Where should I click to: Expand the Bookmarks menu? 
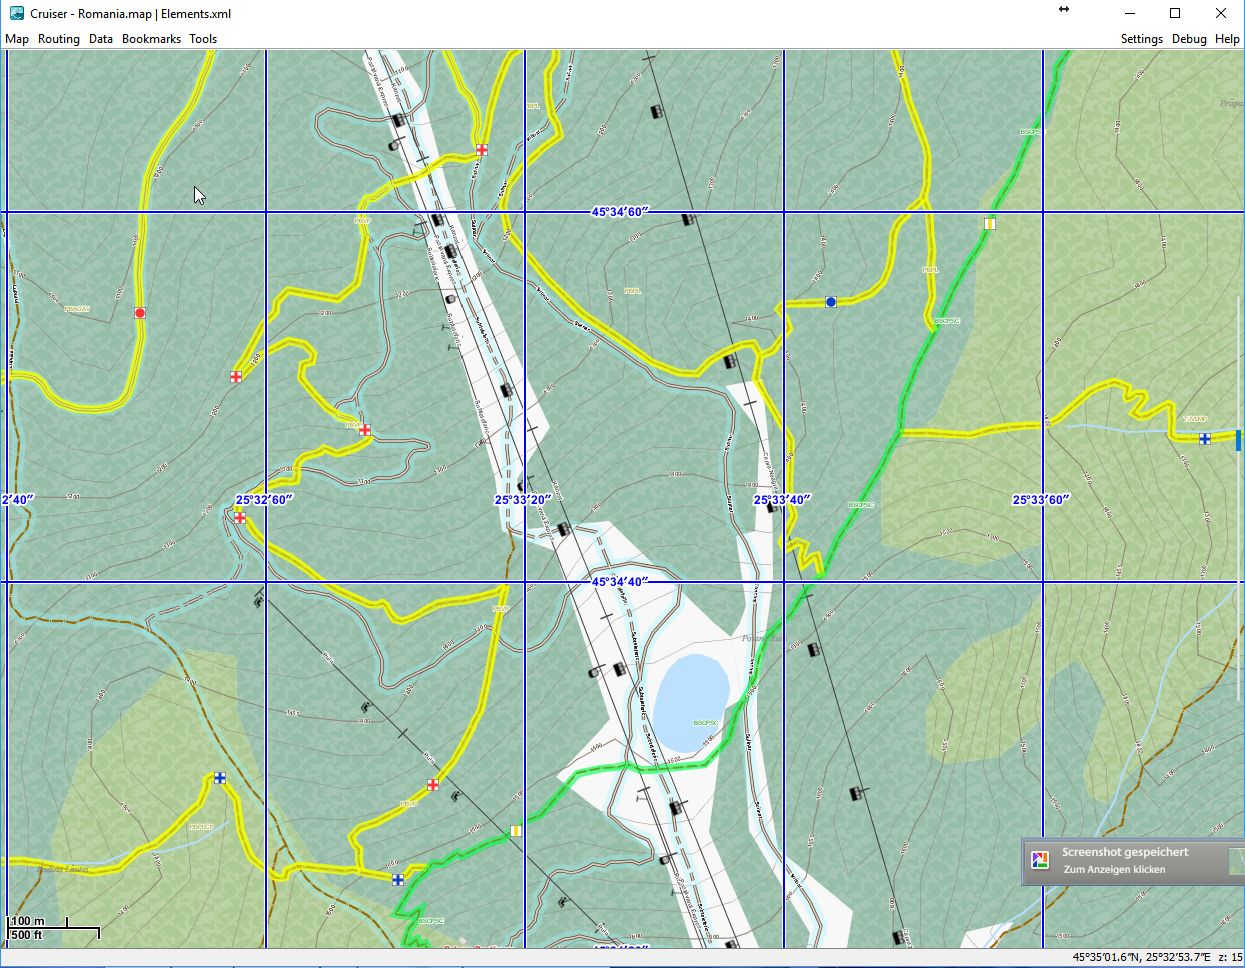151,39
